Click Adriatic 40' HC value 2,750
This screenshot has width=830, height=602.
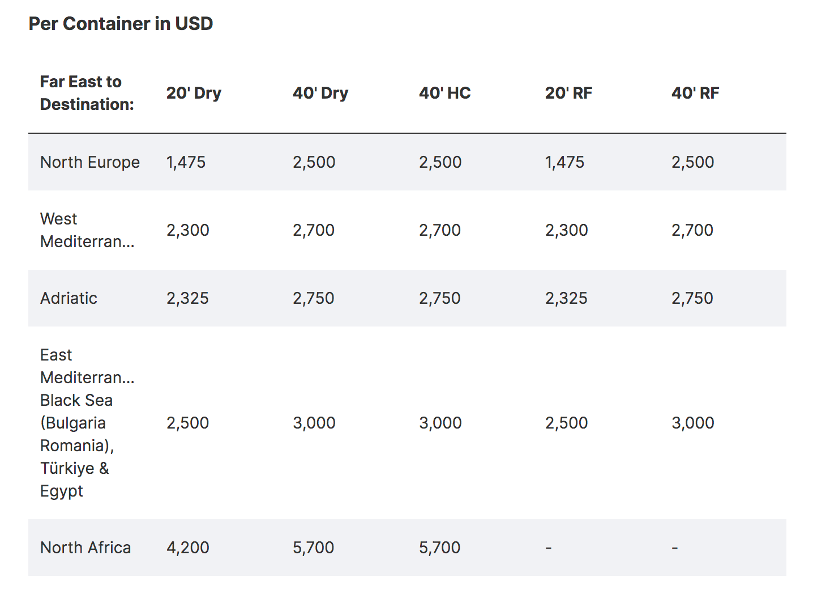440,298
